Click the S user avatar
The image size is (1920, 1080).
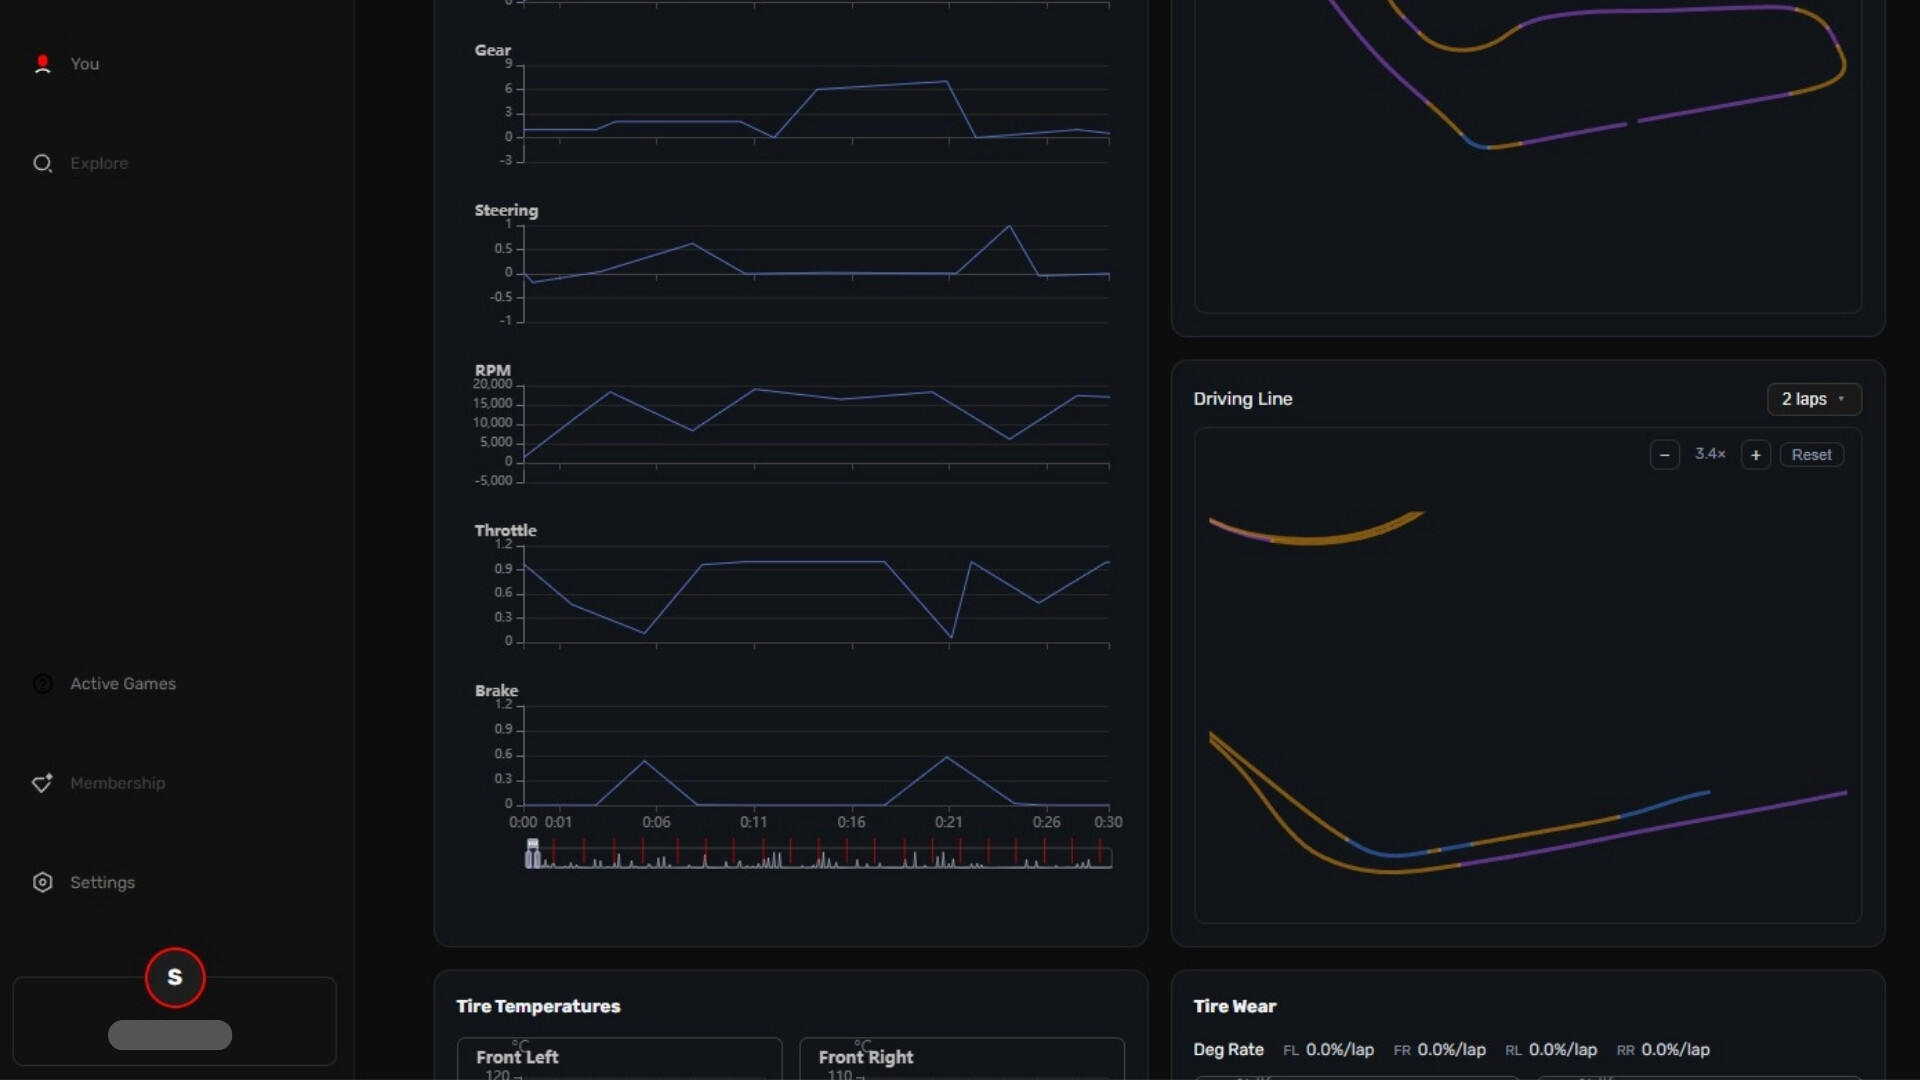coord(175,977)
